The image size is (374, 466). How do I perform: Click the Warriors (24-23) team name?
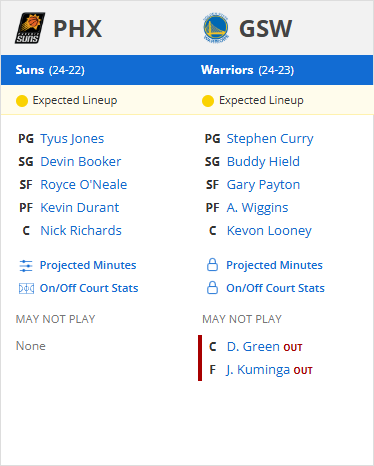point(247,70)
